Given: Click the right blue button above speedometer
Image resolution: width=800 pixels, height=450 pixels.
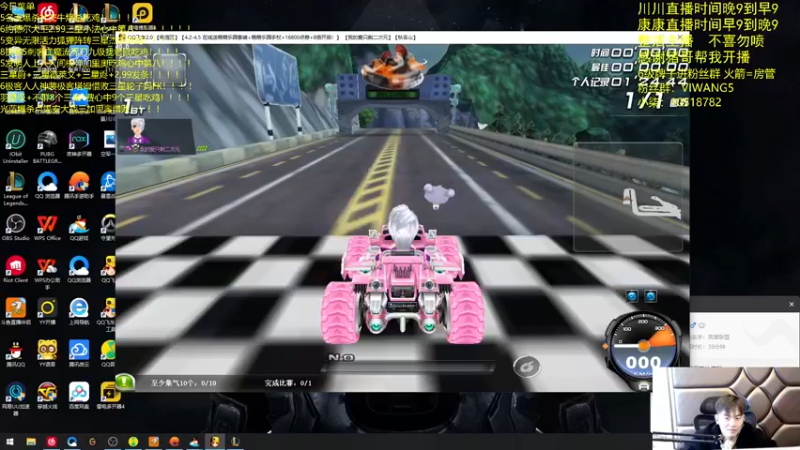Looking at the screenshot, I should pyautogui.click(x=650, y=296).
